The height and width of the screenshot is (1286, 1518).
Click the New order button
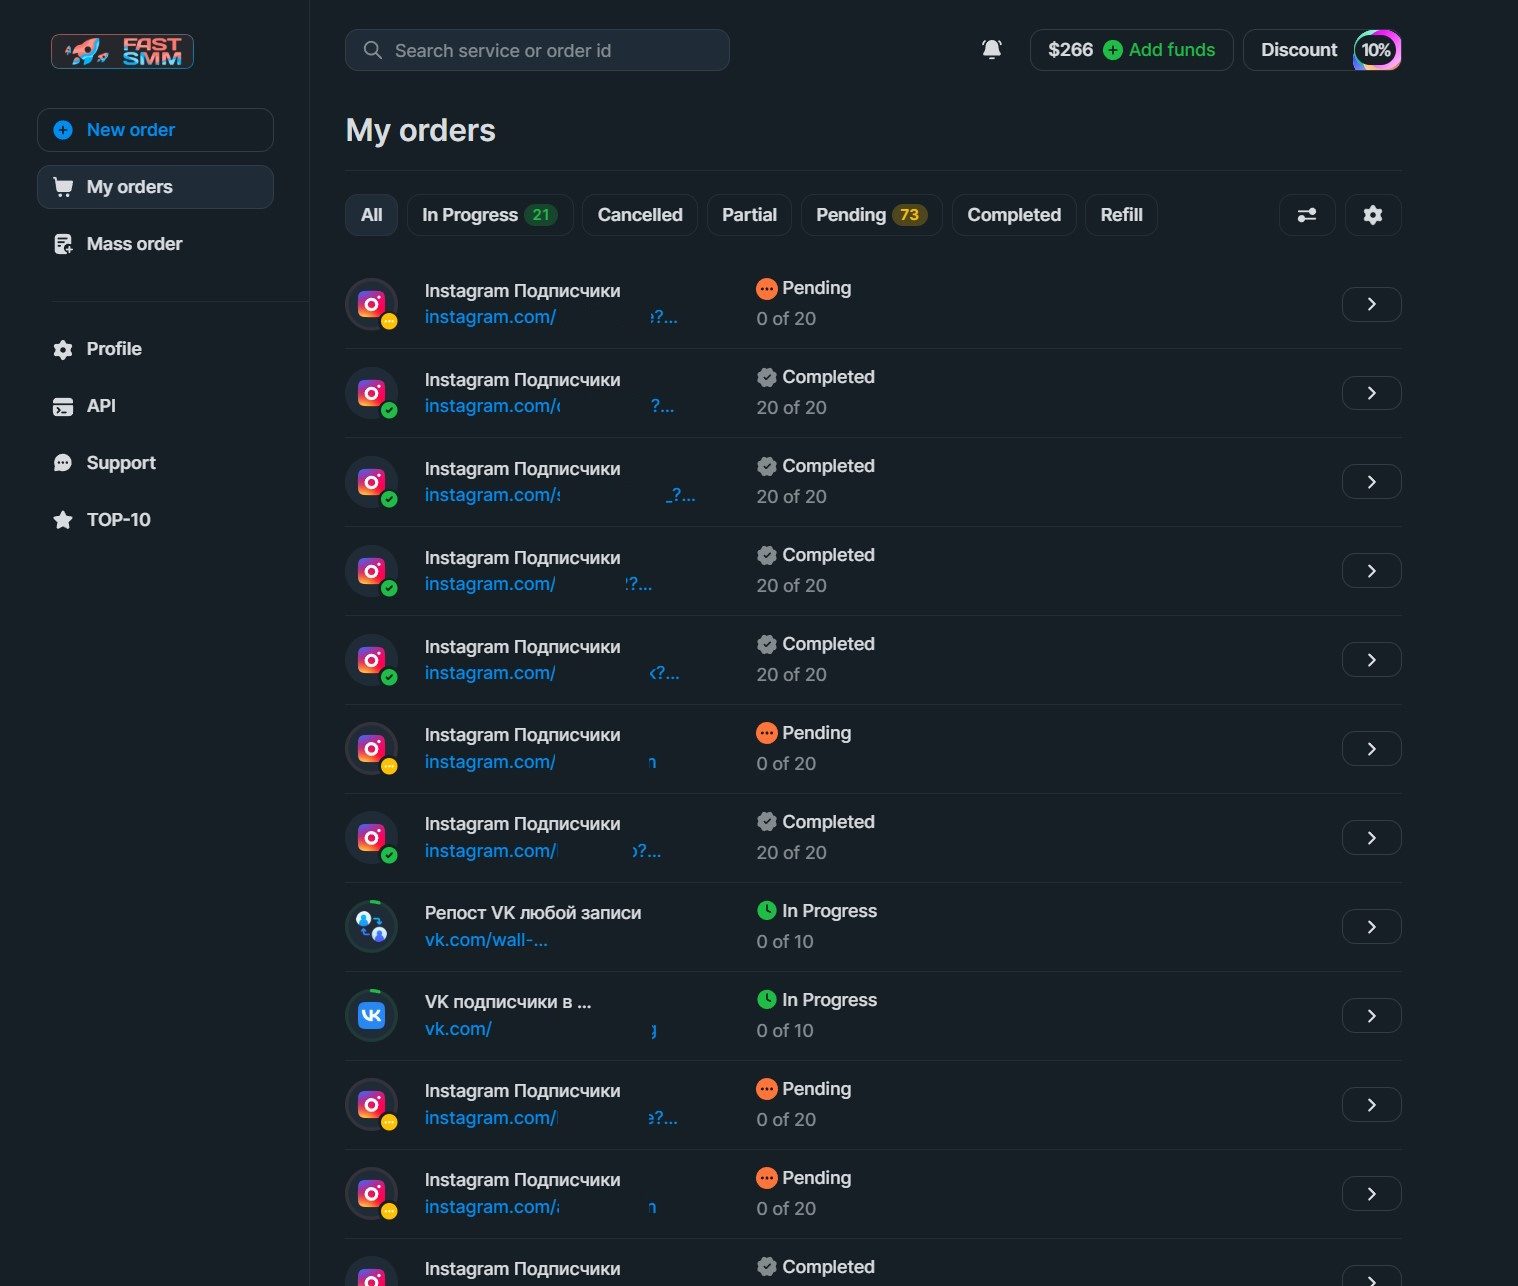pos(155,130)
